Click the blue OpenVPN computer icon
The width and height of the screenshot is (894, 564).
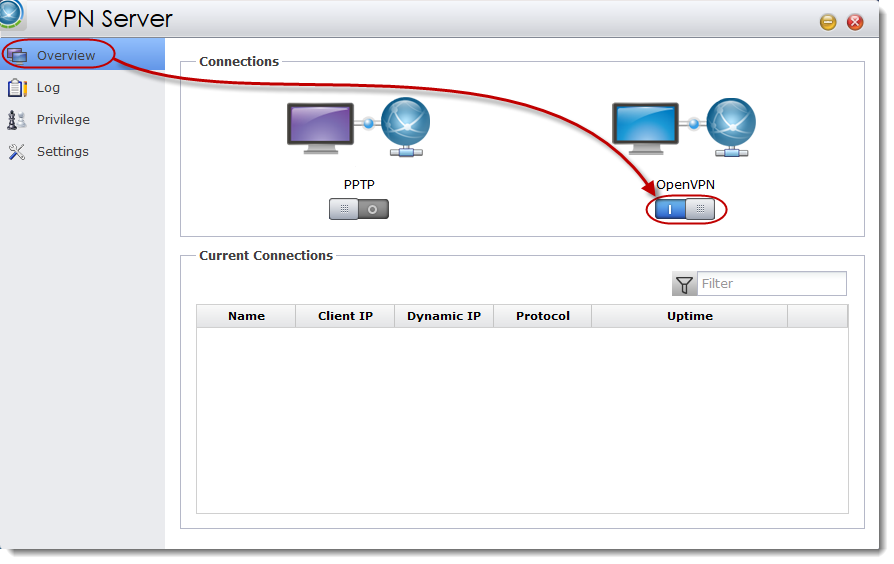pyautogui.click(x=645, y=127)
